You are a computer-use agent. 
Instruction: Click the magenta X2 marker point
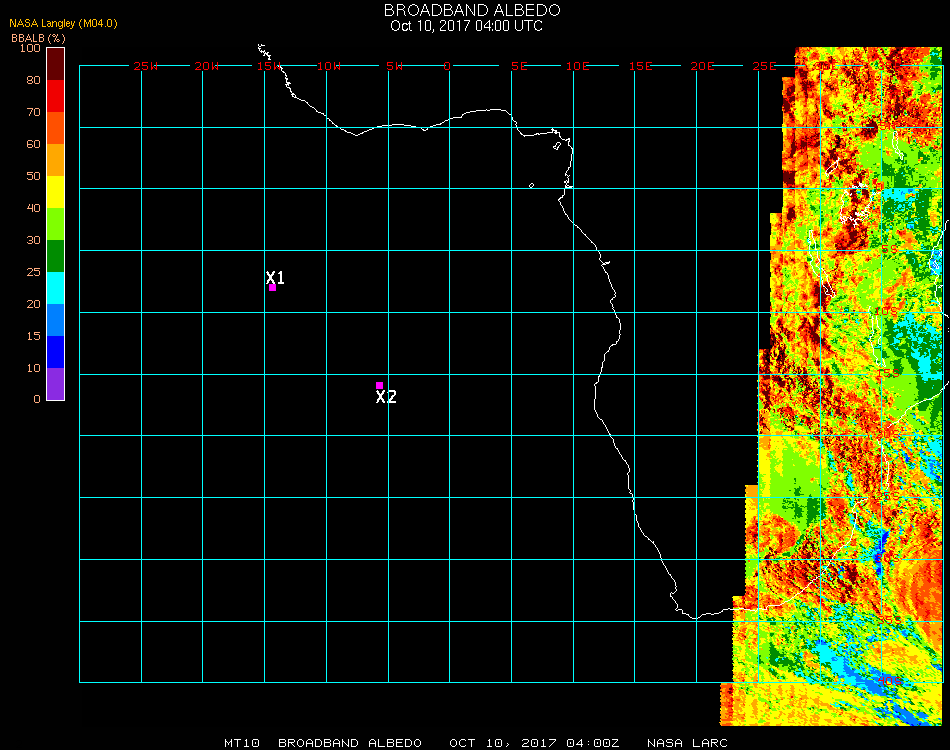click(x=379, y=385)
